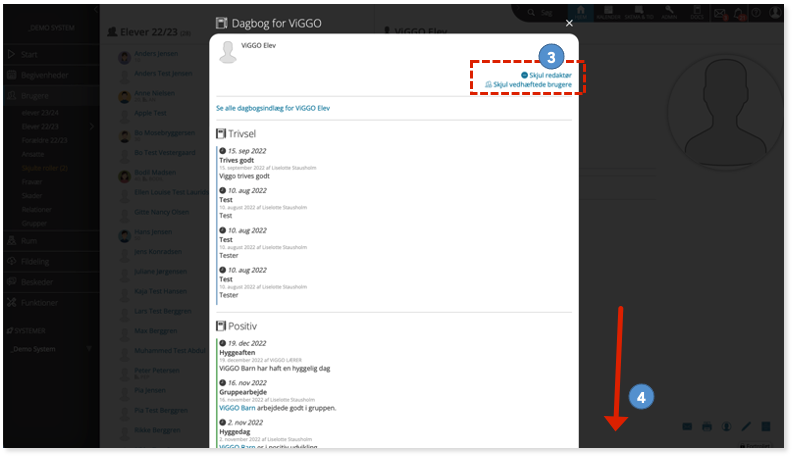Toggle Skjul redaktør option
The image size is (796, 459).
coord(546,75)
